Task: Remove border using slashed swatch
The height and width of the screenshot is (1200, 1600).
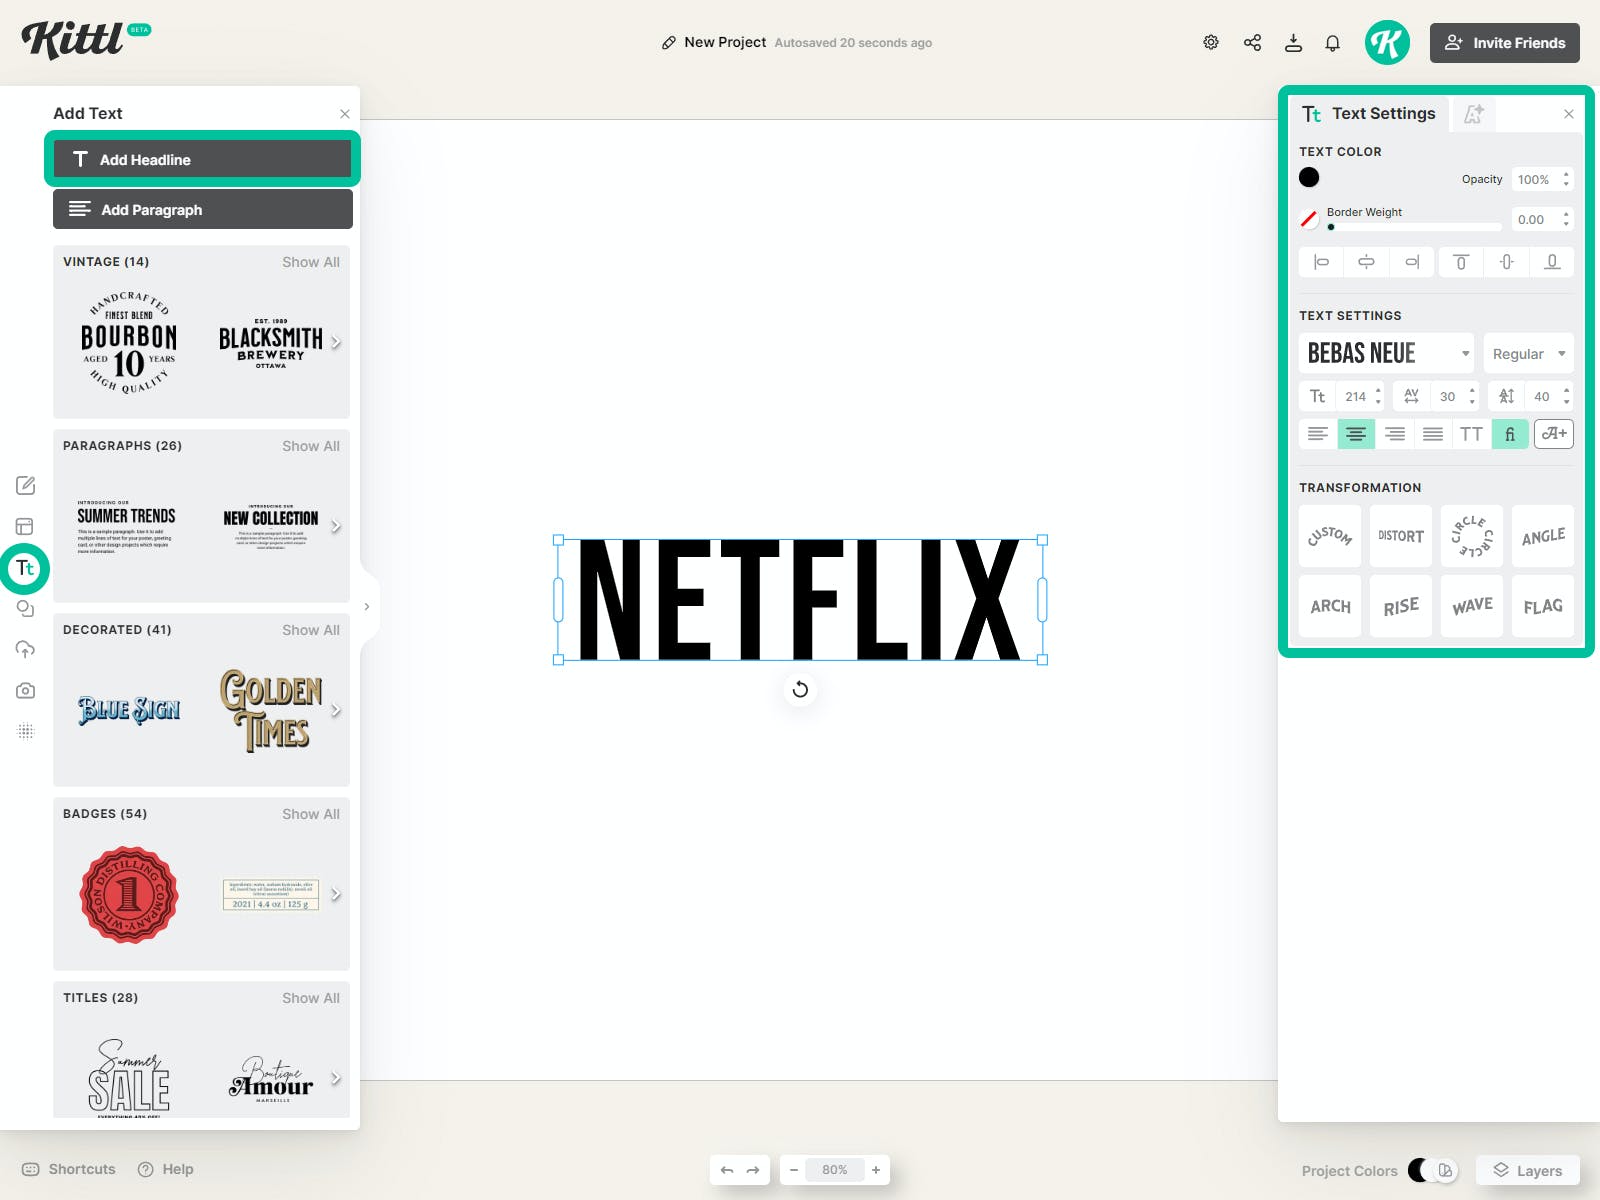Action: pos(1309,219)
